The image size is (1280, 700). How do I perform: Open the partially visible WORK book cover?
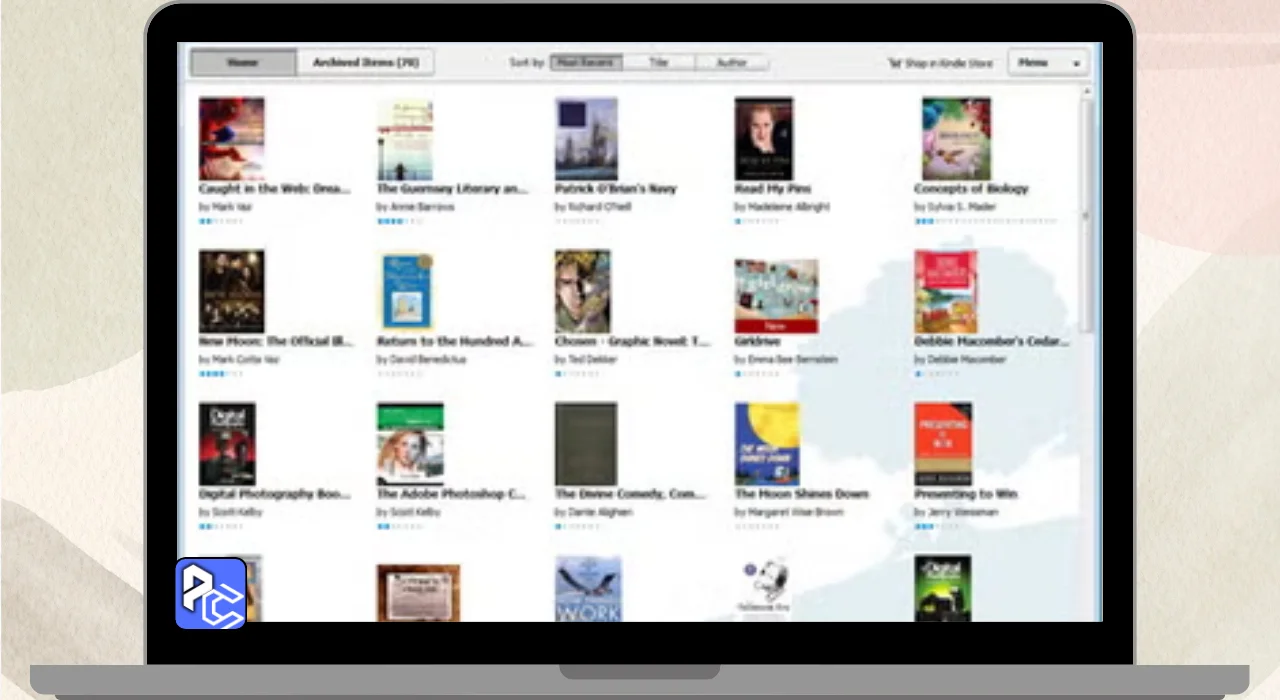click(x=588, y=589)
